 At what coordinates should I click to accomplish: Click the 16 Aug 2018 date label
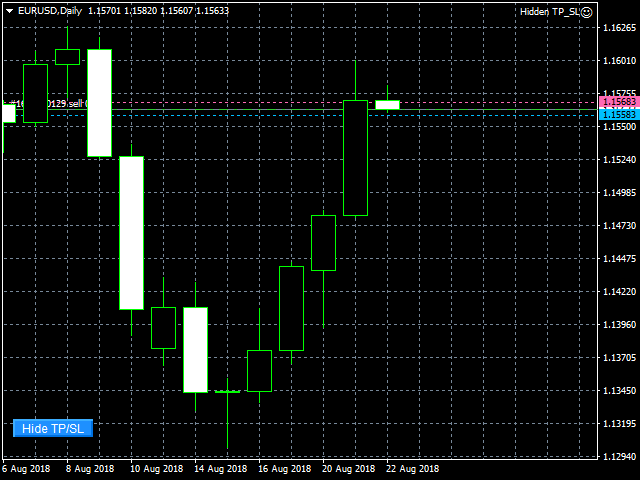[284, 469]
